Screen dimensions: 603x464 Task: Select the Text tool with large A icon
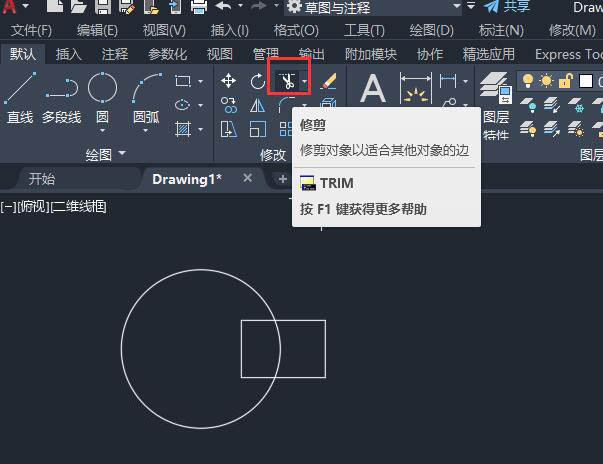click(373, 88)
